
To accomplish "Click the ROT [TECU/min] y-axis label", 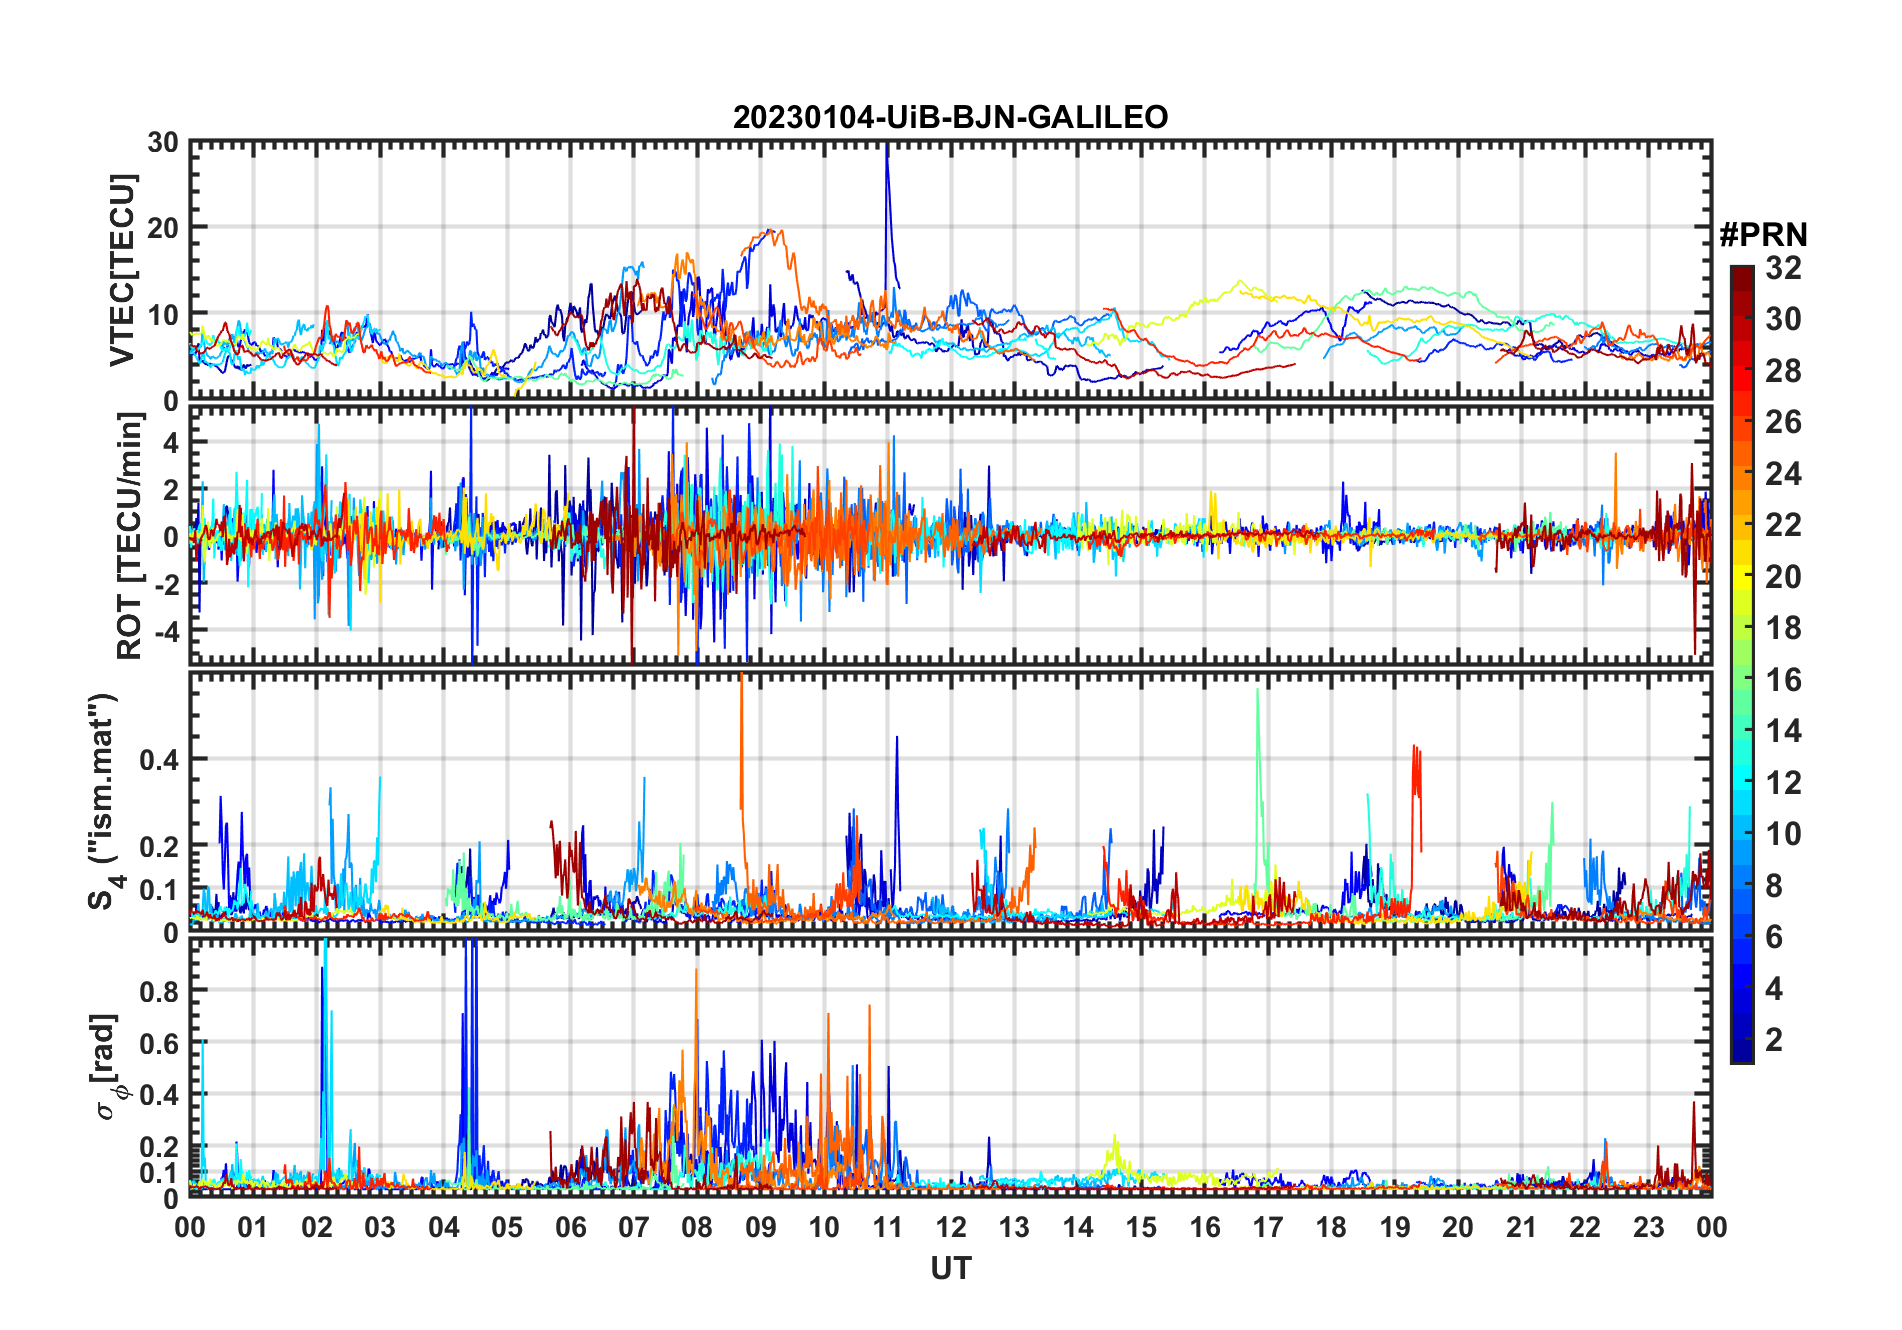I will pos(130,536).
